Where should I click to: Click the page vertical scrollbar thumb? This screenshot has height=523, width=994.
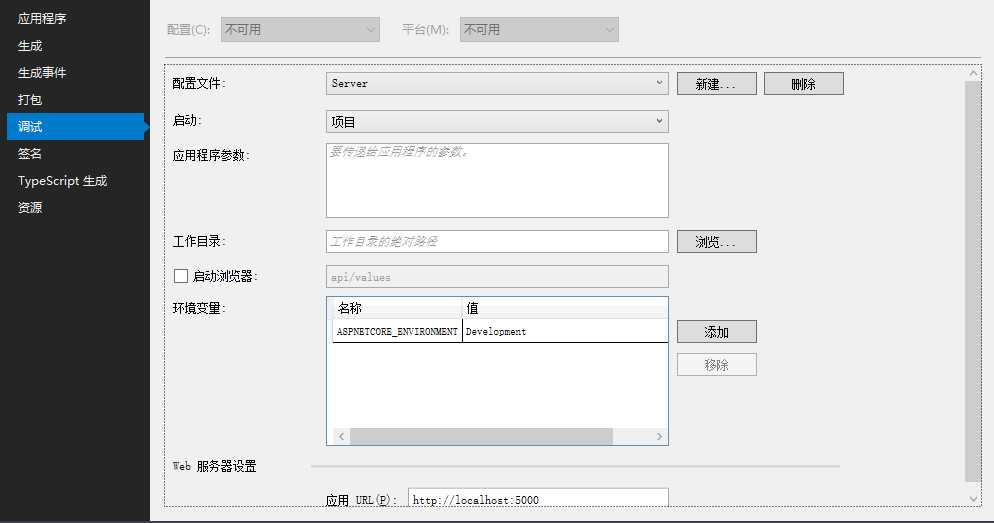tap(973, 281)
